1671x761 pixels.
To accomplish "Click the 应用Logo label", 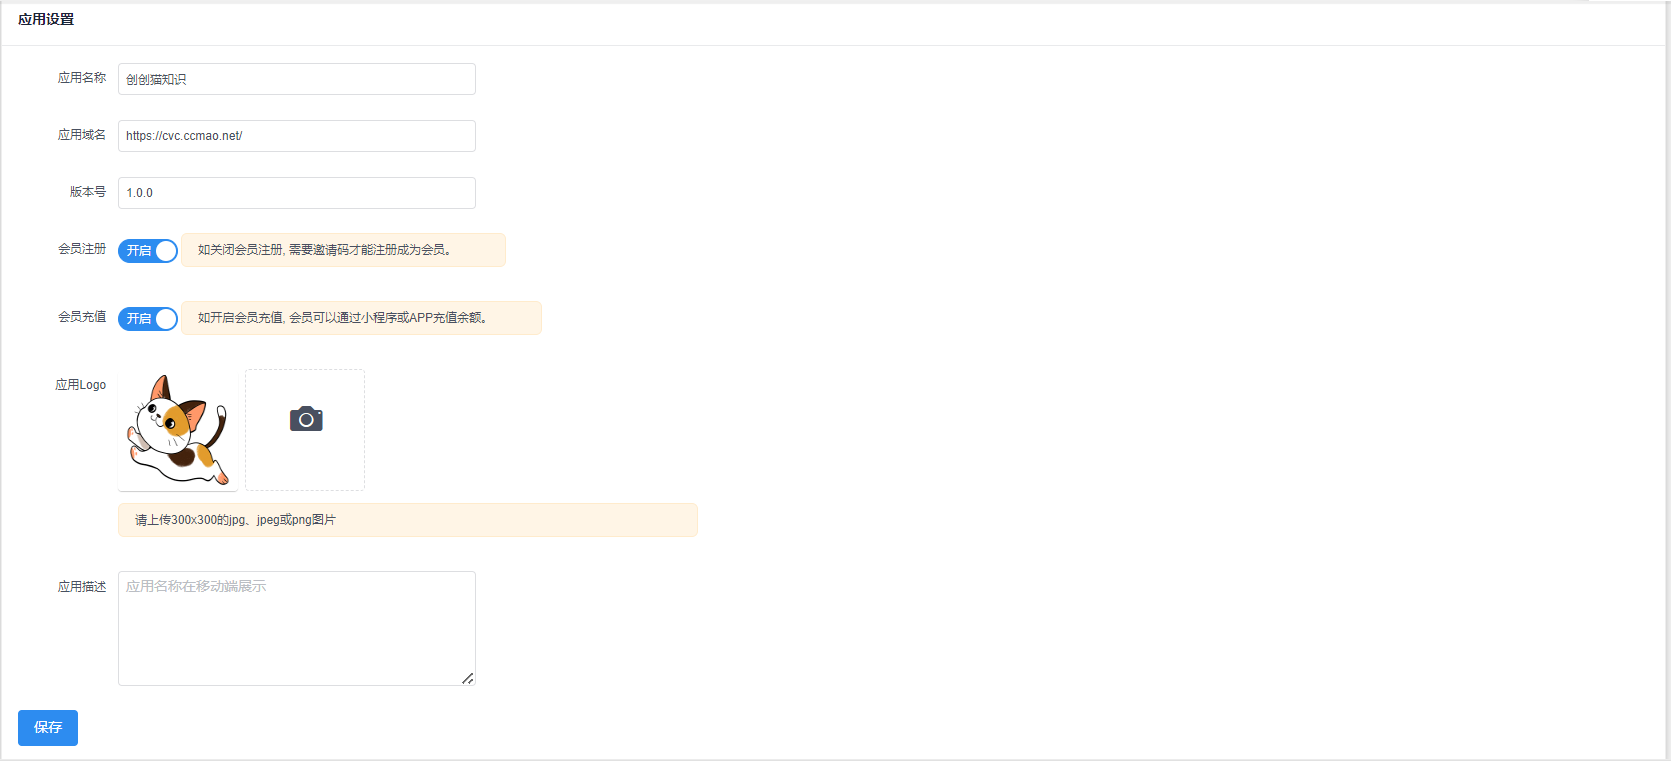I will (x=81, y=385).
